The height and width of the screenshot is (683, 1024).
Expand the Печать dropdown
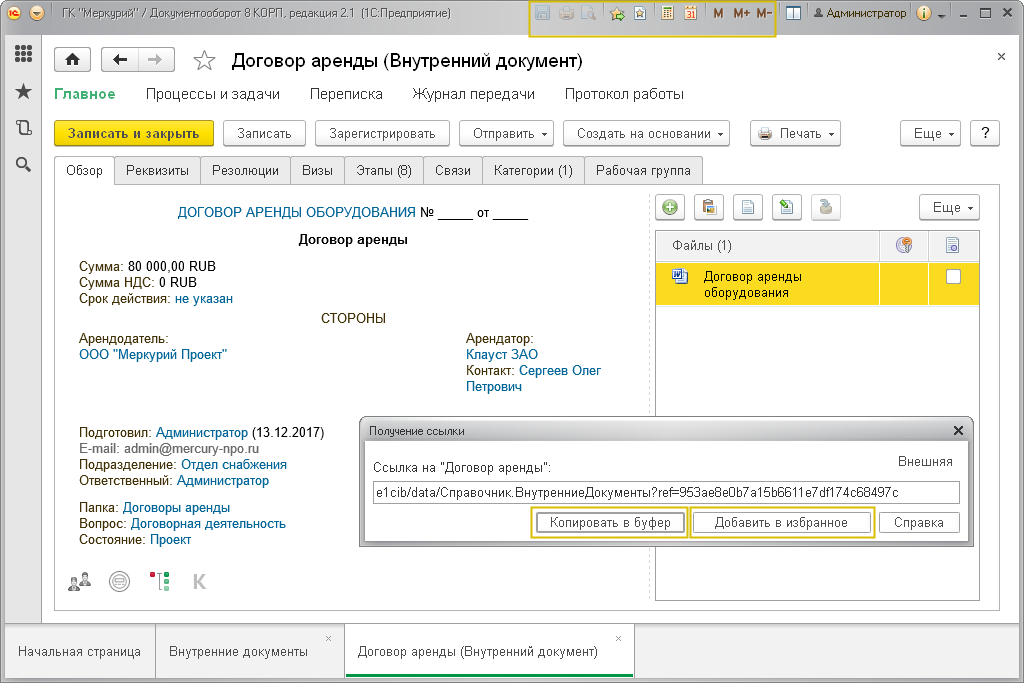tap(795, 133)
